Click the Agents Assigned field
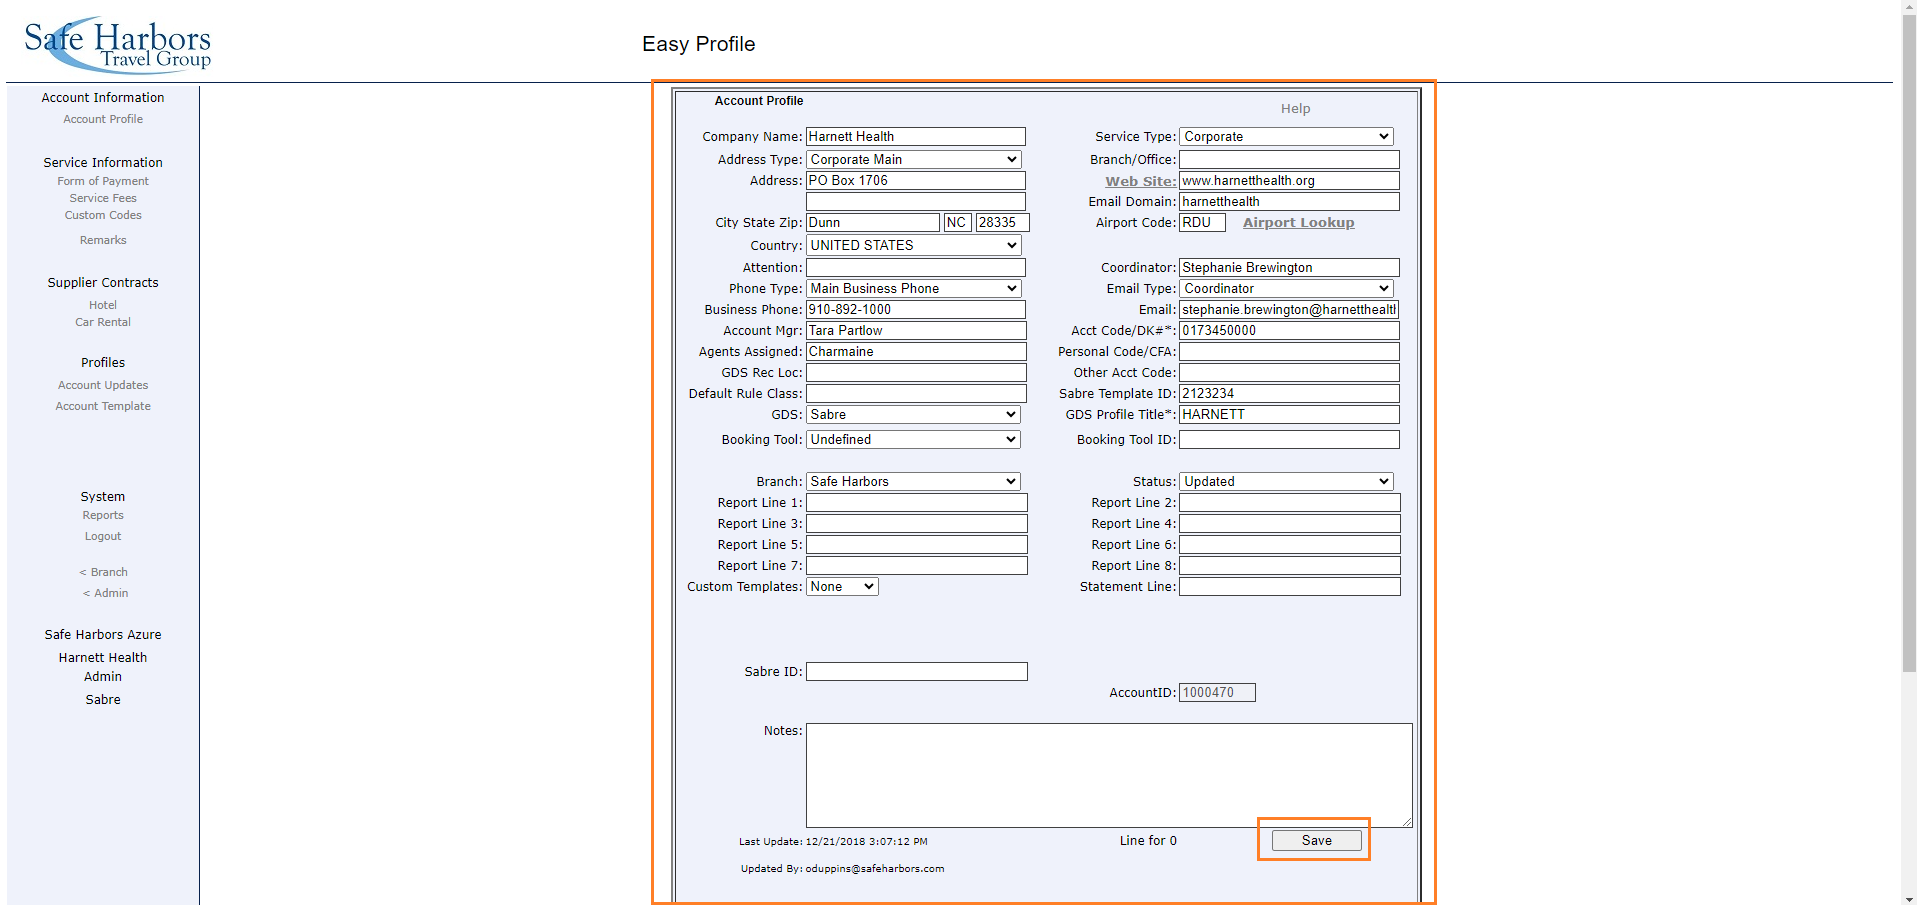The width and height of the screenshot is (1917, 905). 916,352
